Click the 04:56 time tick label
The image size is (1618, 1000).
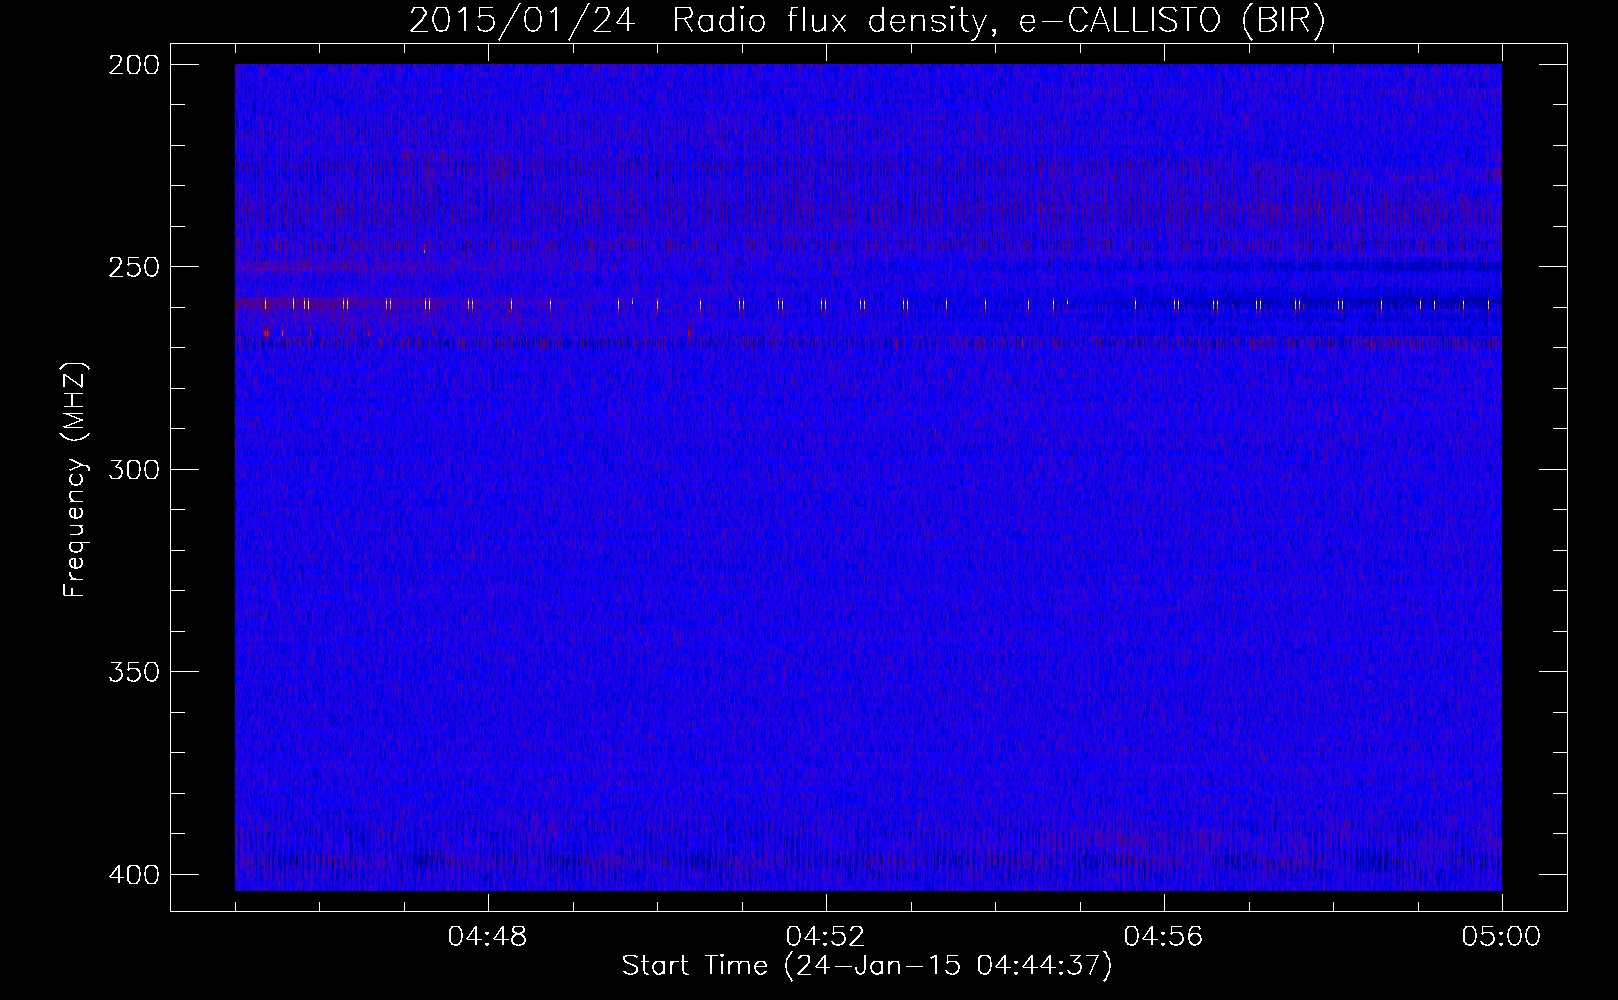[1164, 937]
